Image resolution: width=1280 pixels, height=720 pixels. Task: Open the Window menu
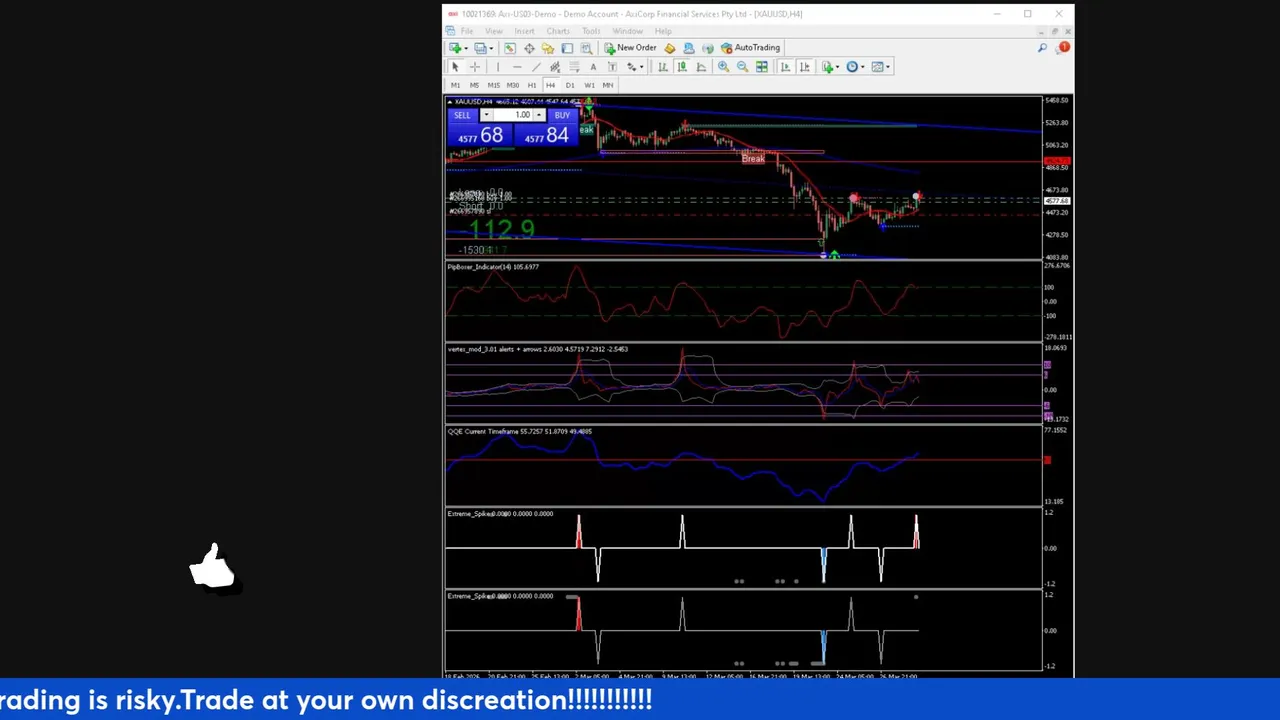628,31
